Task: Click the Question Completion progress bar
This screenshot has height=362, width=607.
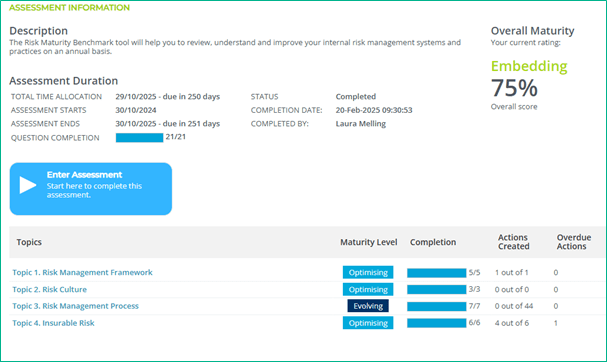Action: pyautogui.click(x=139, y=137)
